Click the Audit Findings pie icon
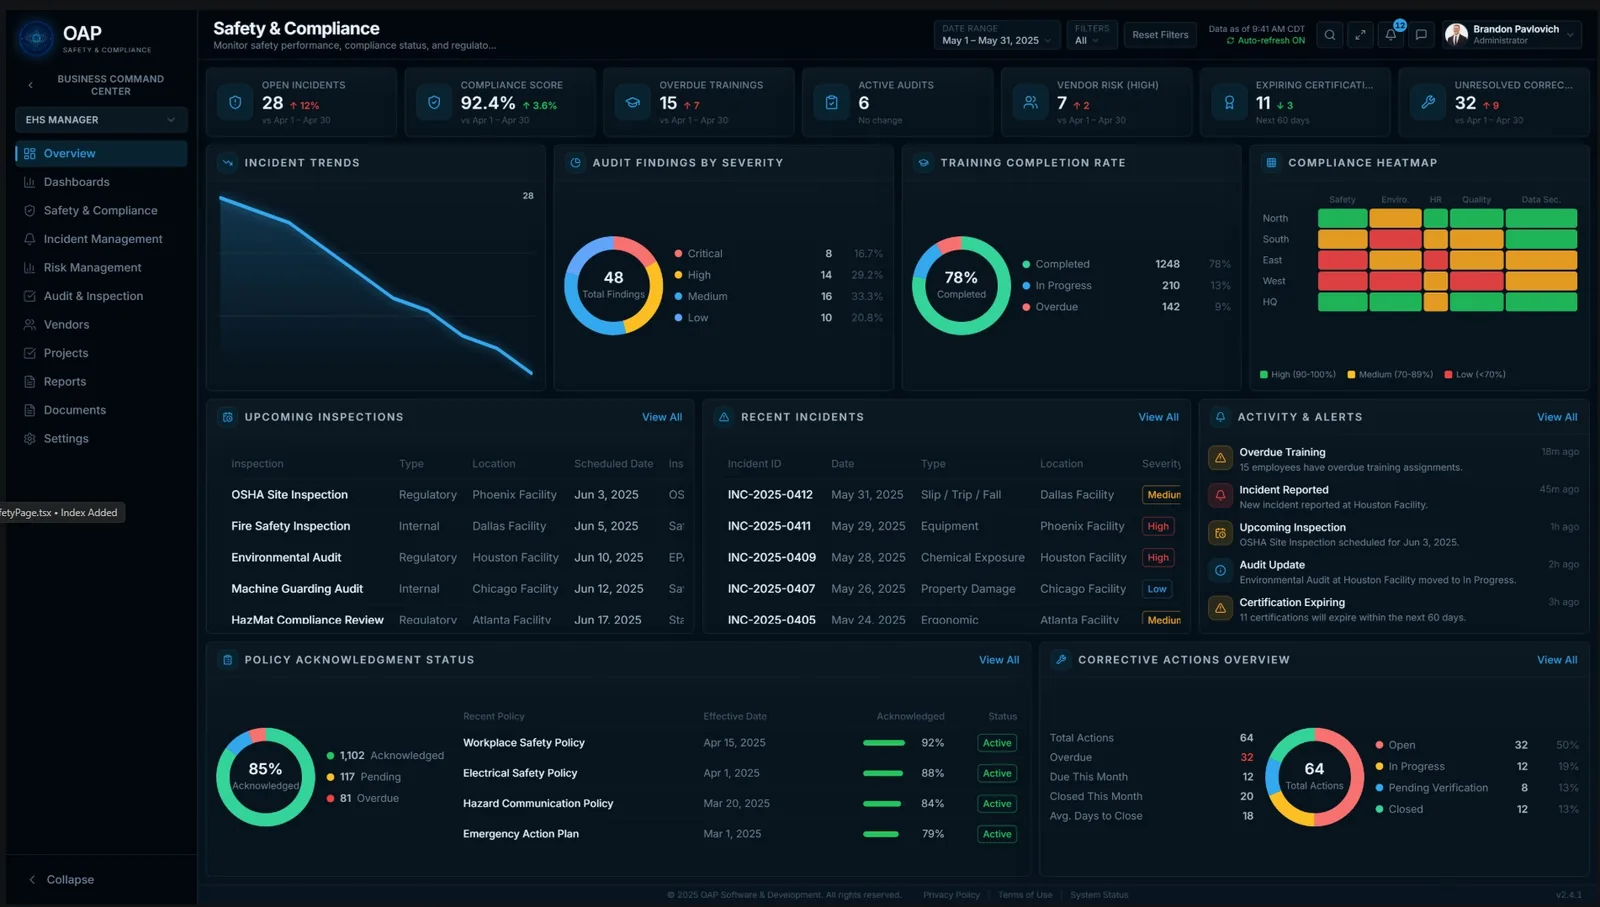The height and width of the screenshot is (907, 1600). (576, 163)
